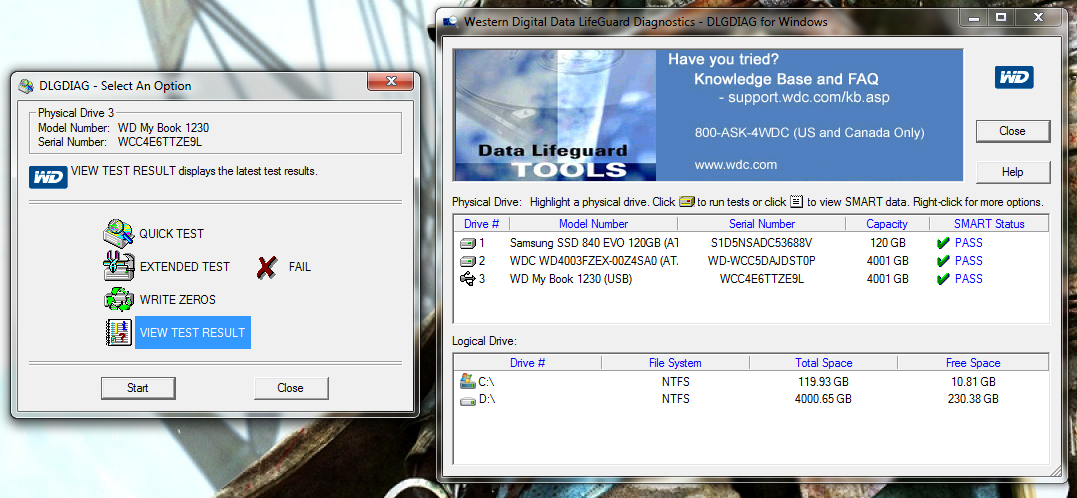Select logical drive D:\ row
Image resolution: width=1077 pixels, height=498 pixels.
pyautogui.click(x=751, y=399)
